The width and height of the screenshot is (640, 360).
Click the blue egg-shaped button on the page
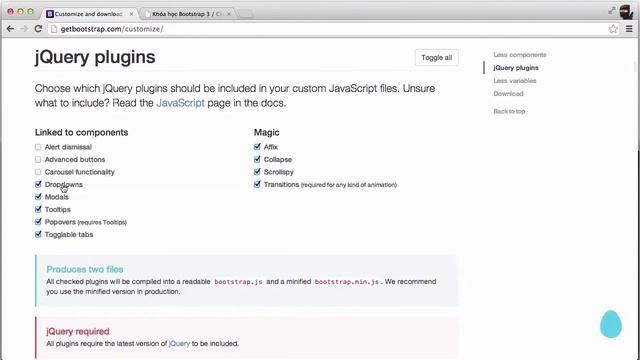611,324
